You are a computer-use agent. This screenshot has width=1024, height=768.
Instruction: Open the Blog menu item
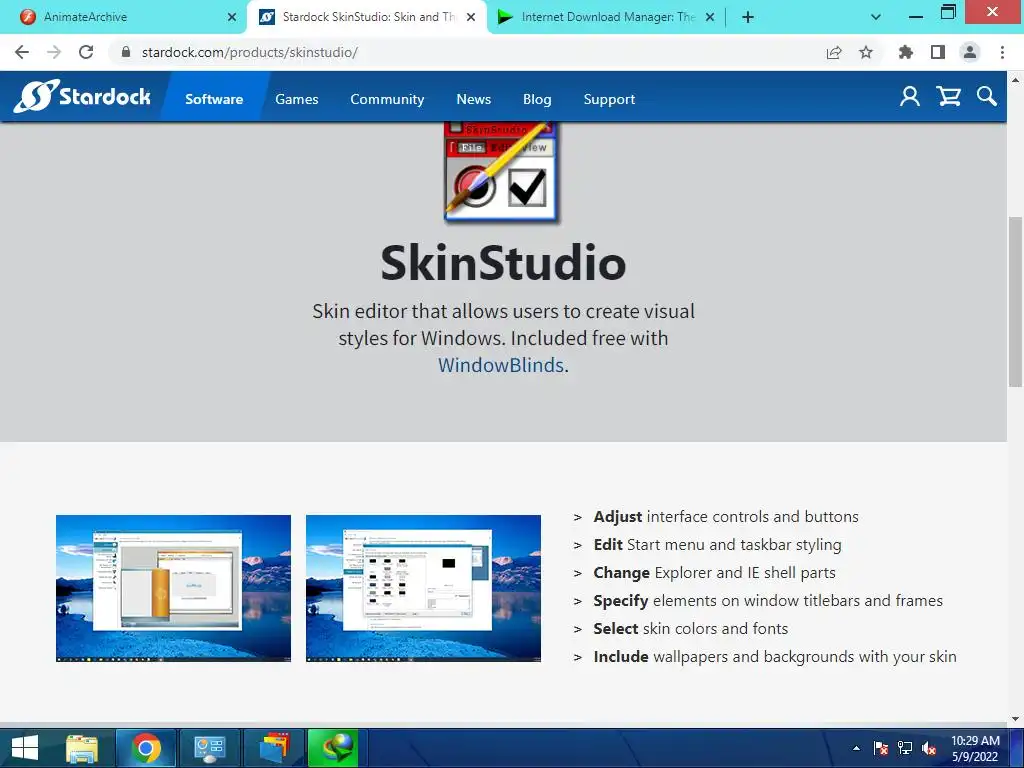click(x=537, y=99)
